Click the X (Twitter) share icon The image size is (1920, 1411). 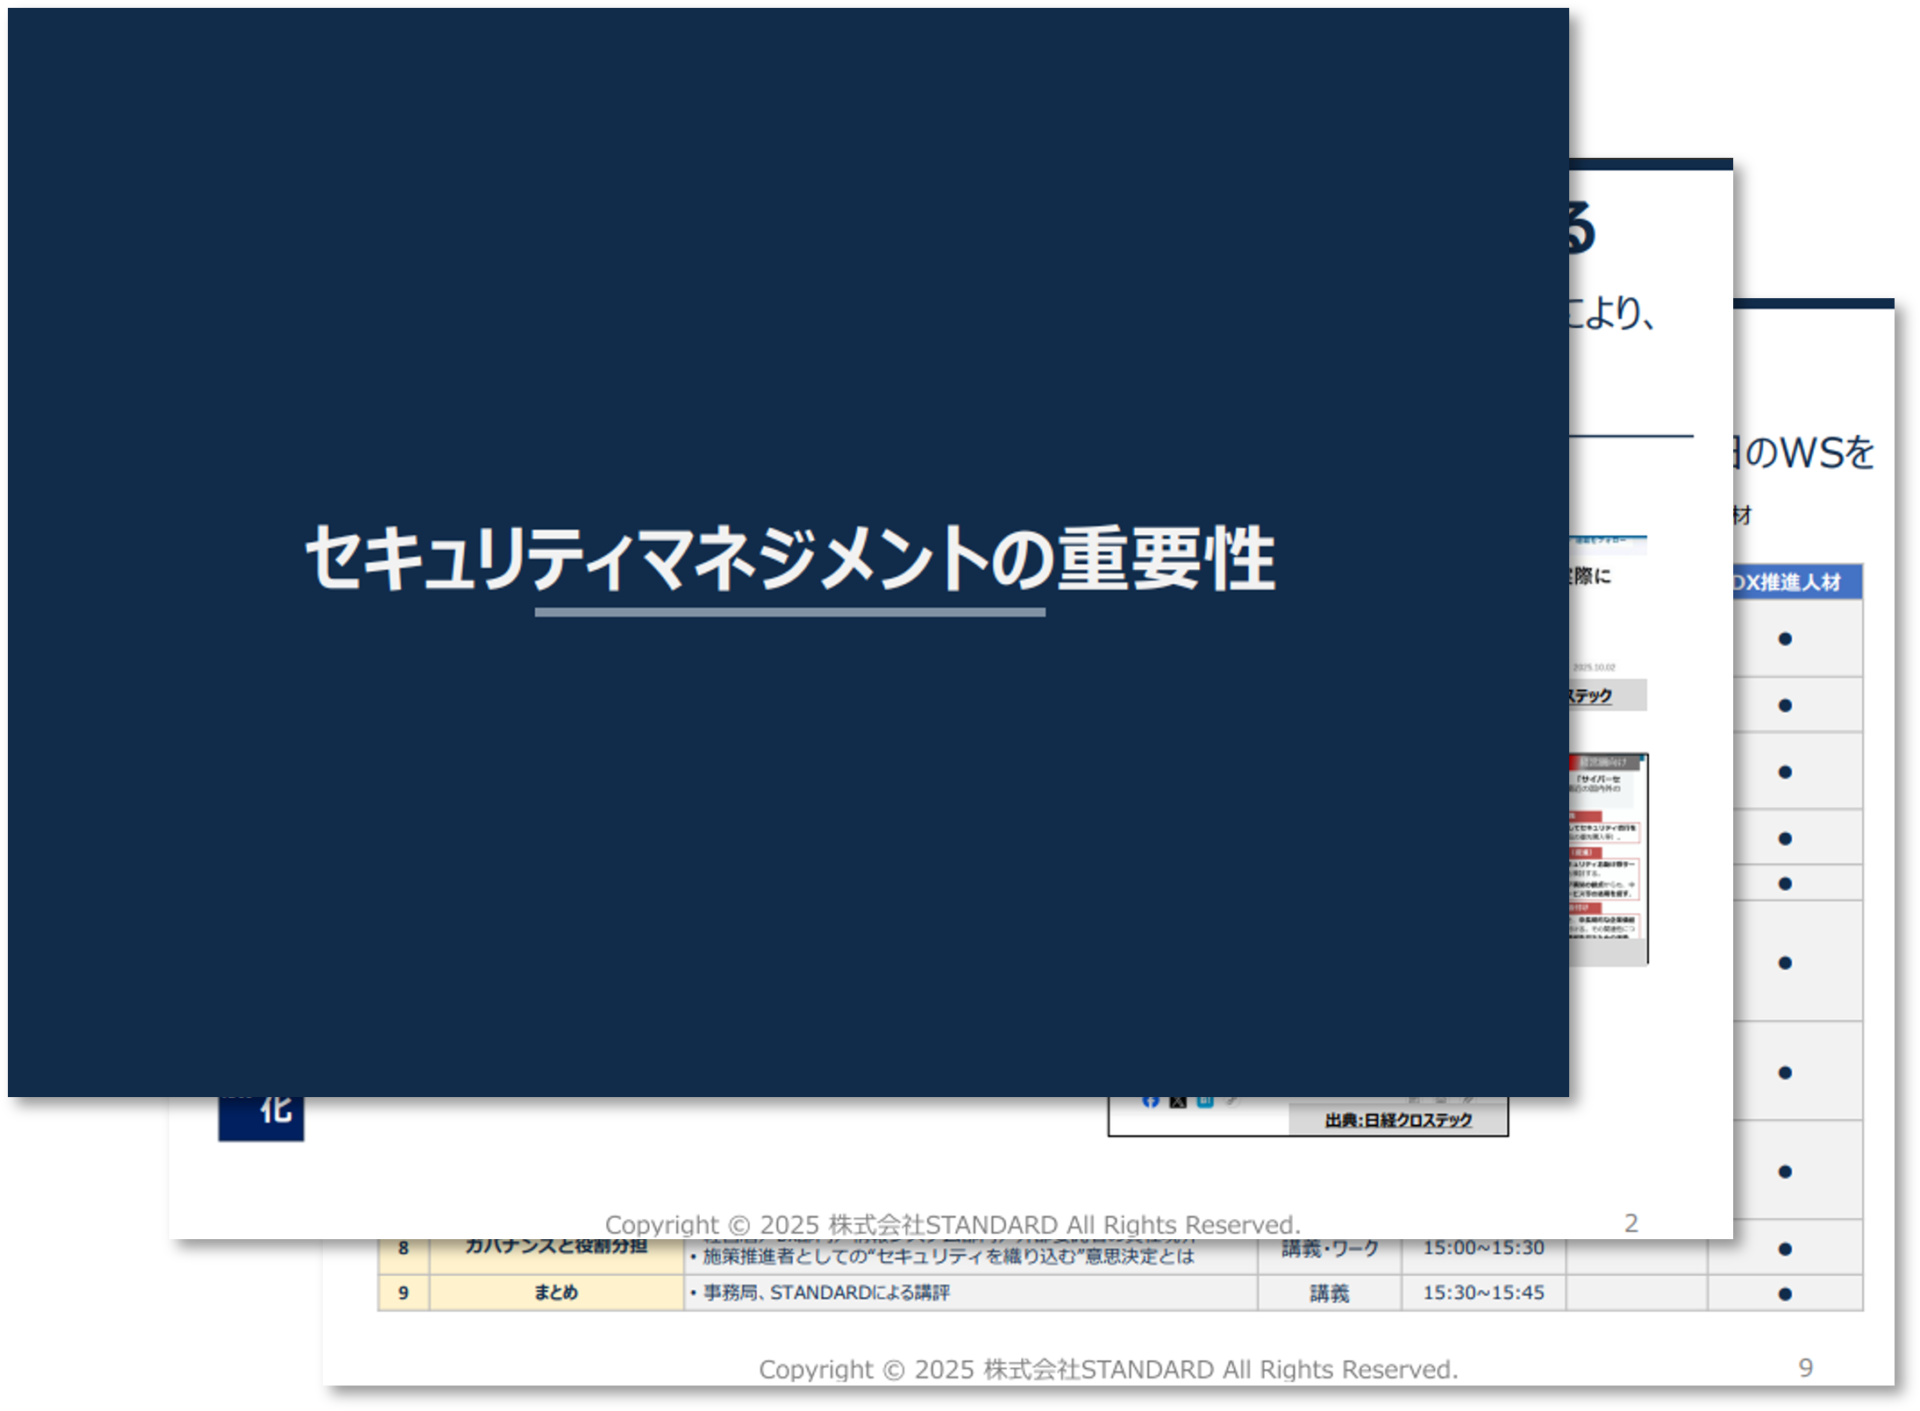[x=1178, y=1103]
